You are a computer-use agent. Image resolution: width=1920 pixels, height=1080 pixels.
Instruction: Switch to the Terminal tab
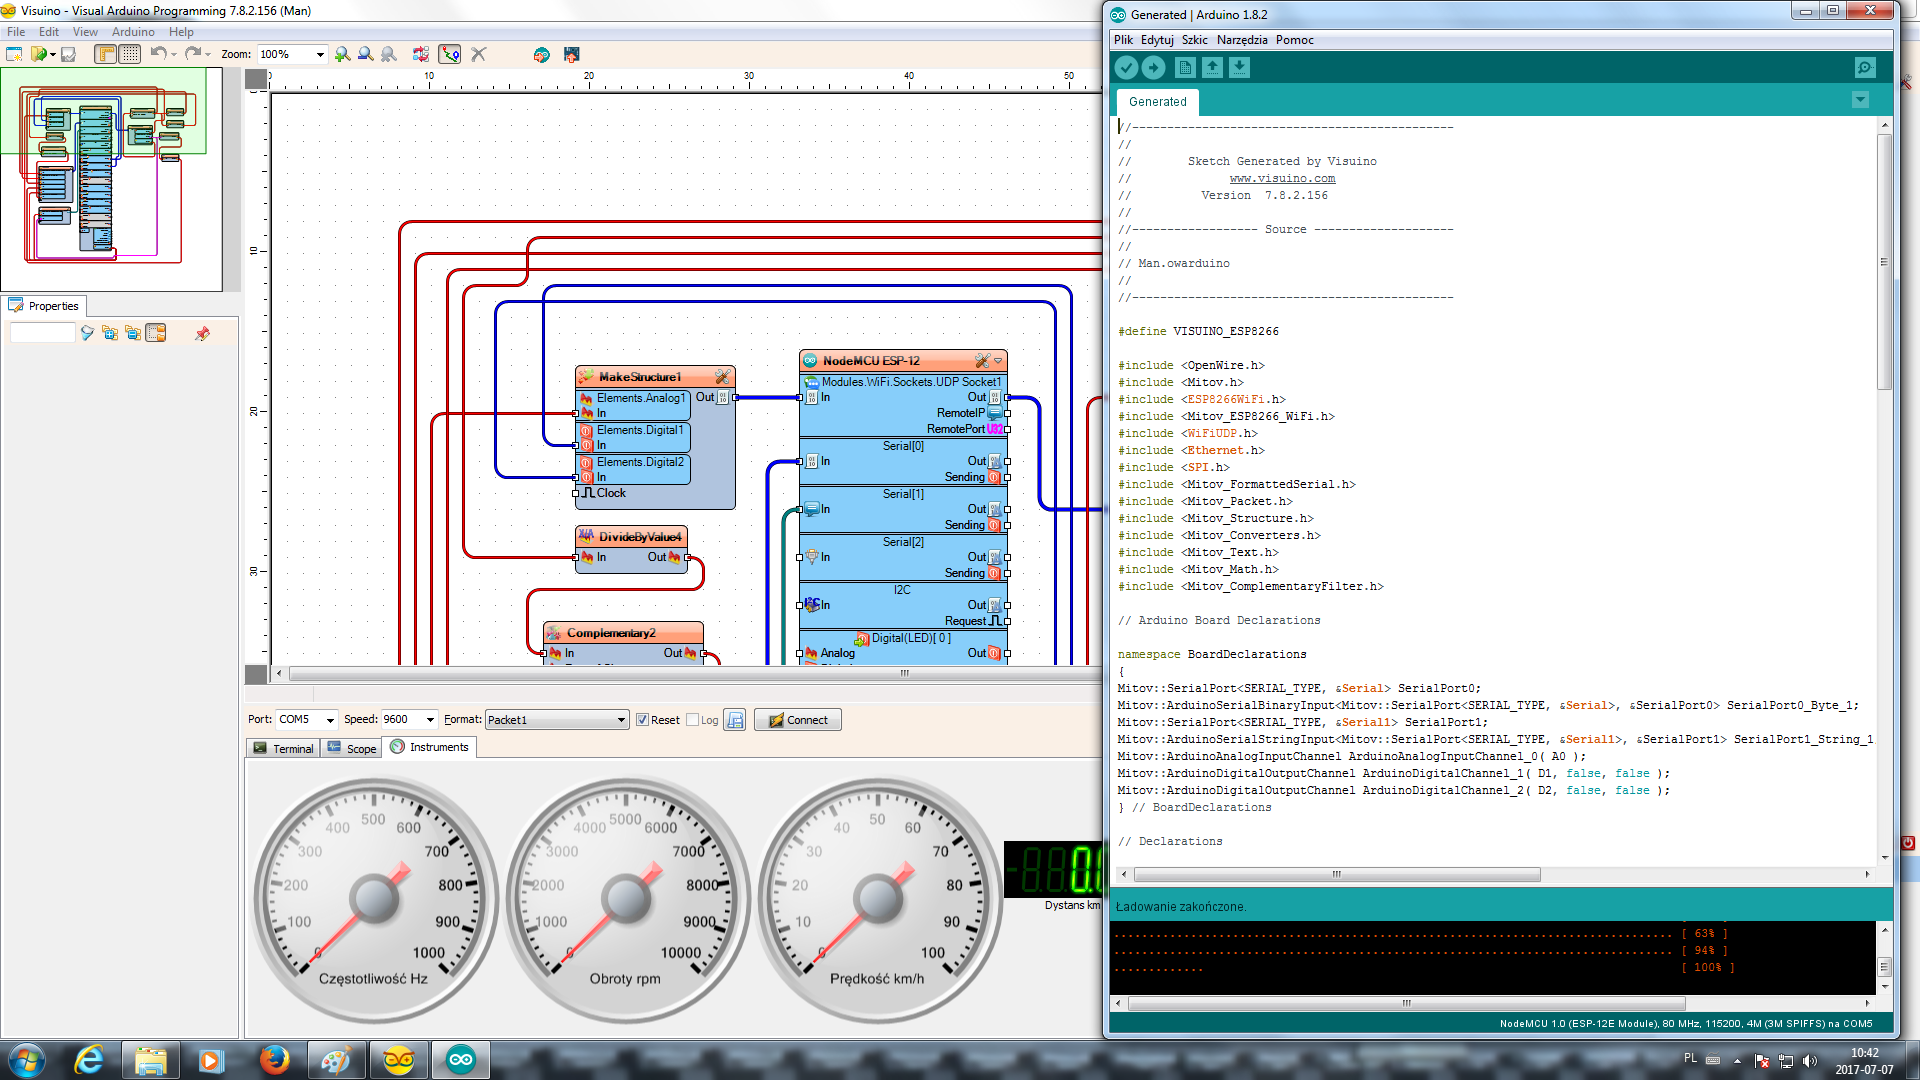[x=283, y=748]
